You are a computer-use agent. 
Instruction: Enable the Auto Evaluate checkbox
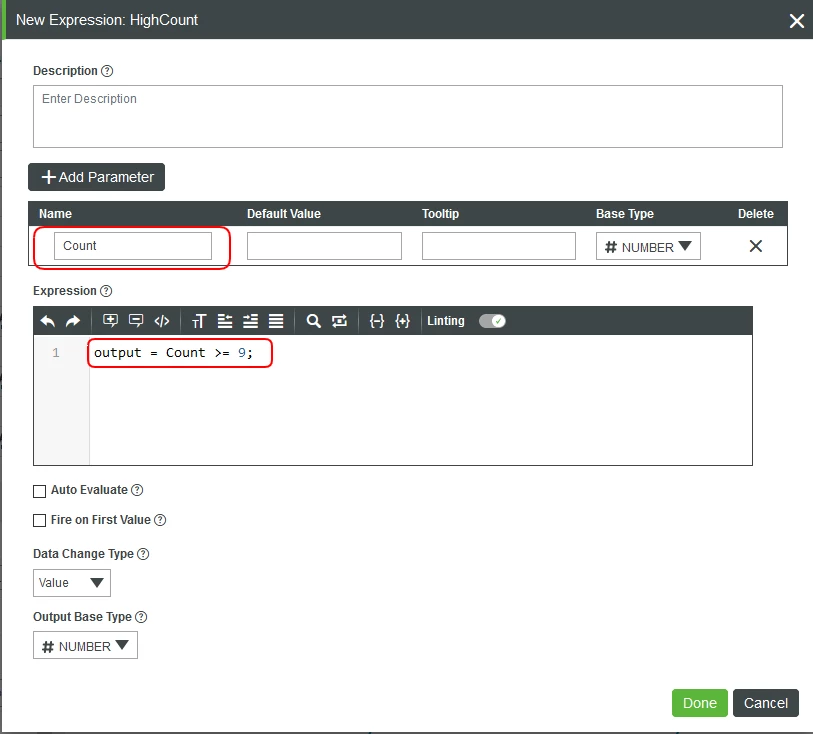pyautogui.click(x=39, y=491)
